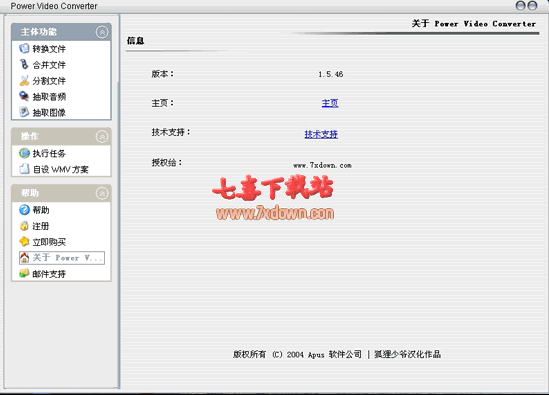The image size is (549, 395).
Task: Click the left round title bar button
Action: [x=521, y=6]
